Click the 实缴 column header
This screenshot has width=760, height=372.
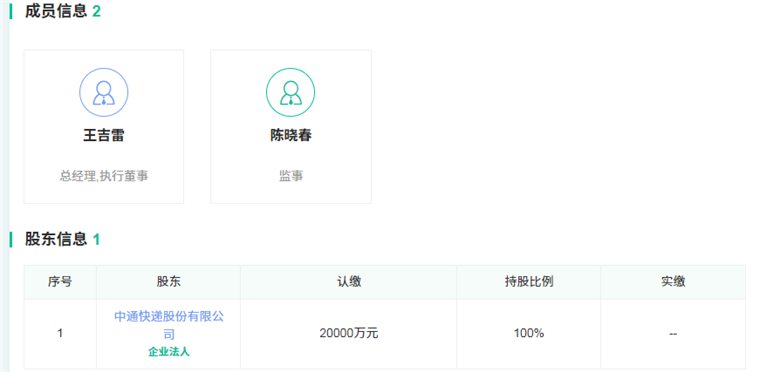[x=673, y=282]
